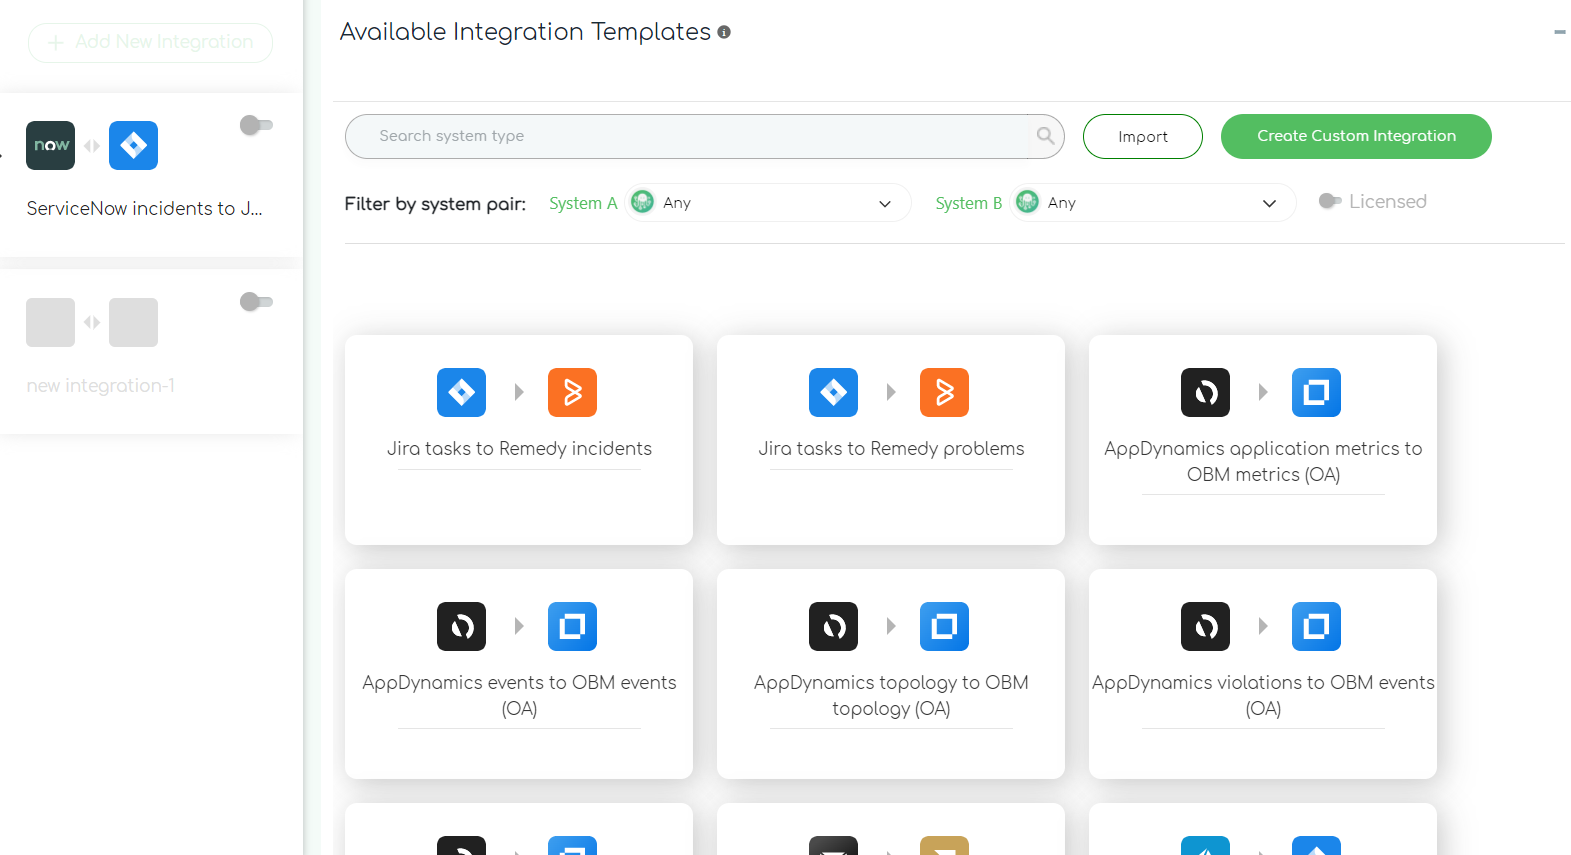
Task: Click the search magnifier icon
Action: [x=1045, y=135]
